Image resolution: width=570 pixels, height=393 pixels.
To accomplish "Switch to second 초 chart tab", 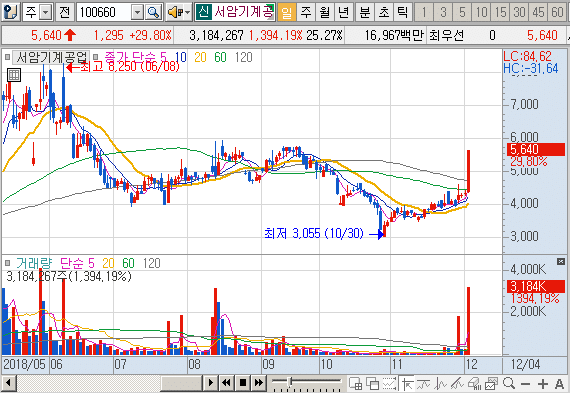I will [x=384, y=12].
